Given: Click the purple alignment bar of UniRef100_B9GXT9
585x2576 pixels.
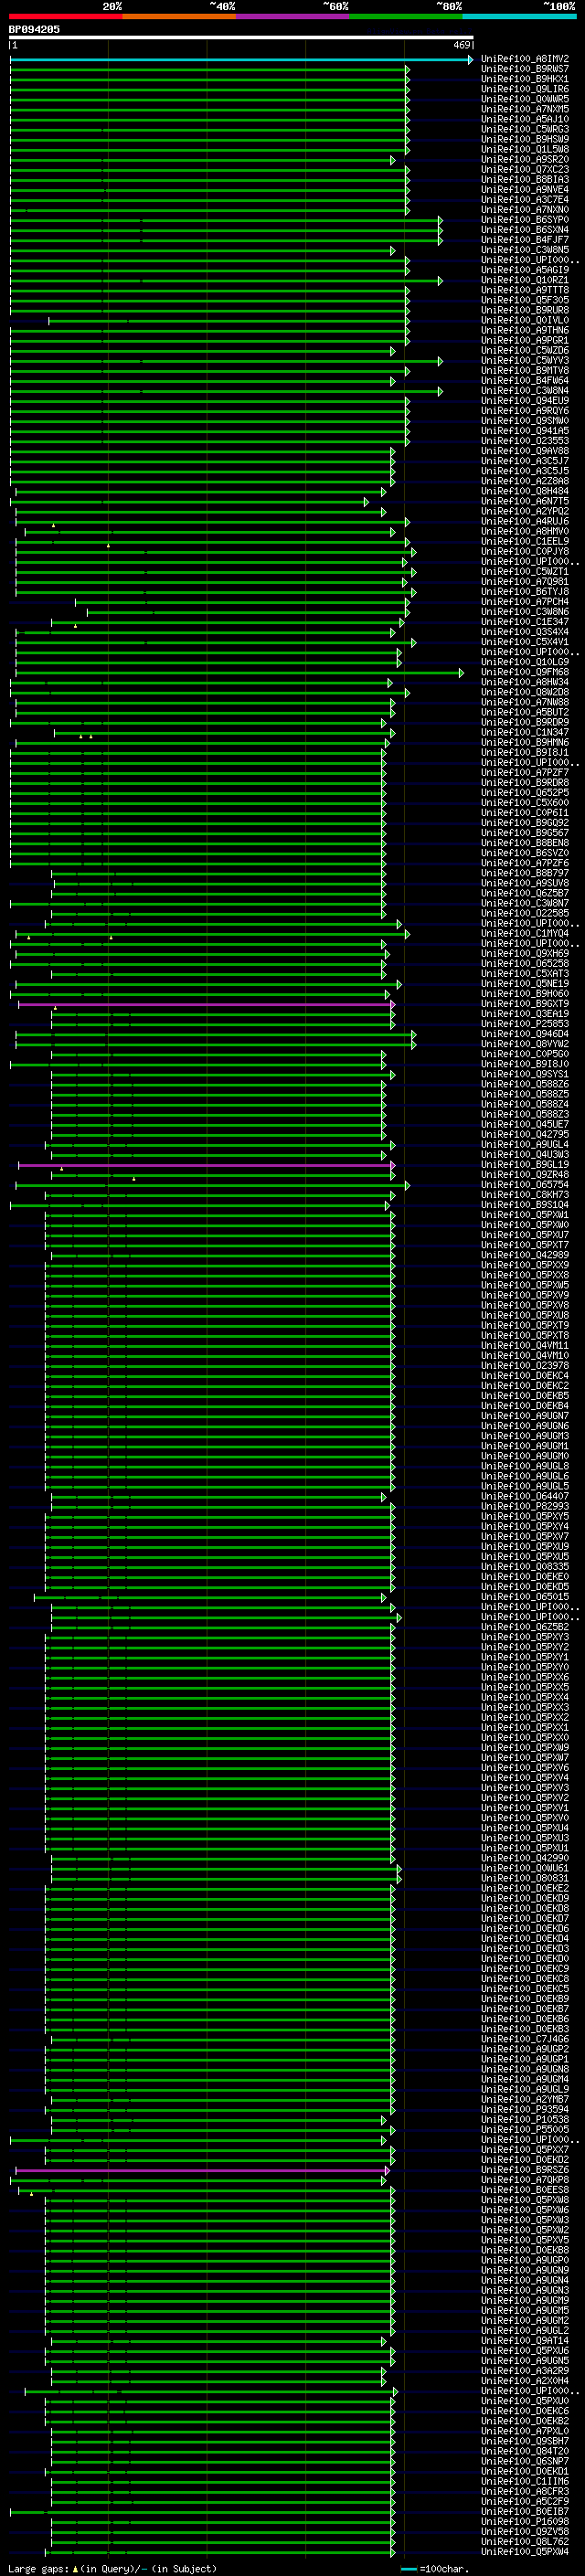Looking at the screenshot, I should [x=206, y=1004].
